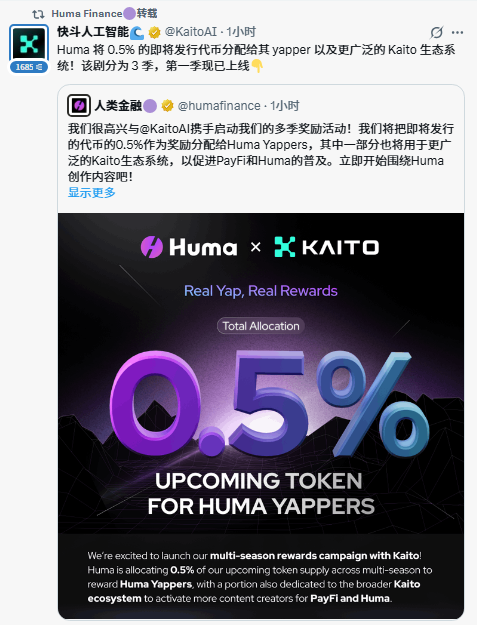Click the blue wave emoji after 快斗人工智能
Screen dimensions: 477x625
pos(137,32)
